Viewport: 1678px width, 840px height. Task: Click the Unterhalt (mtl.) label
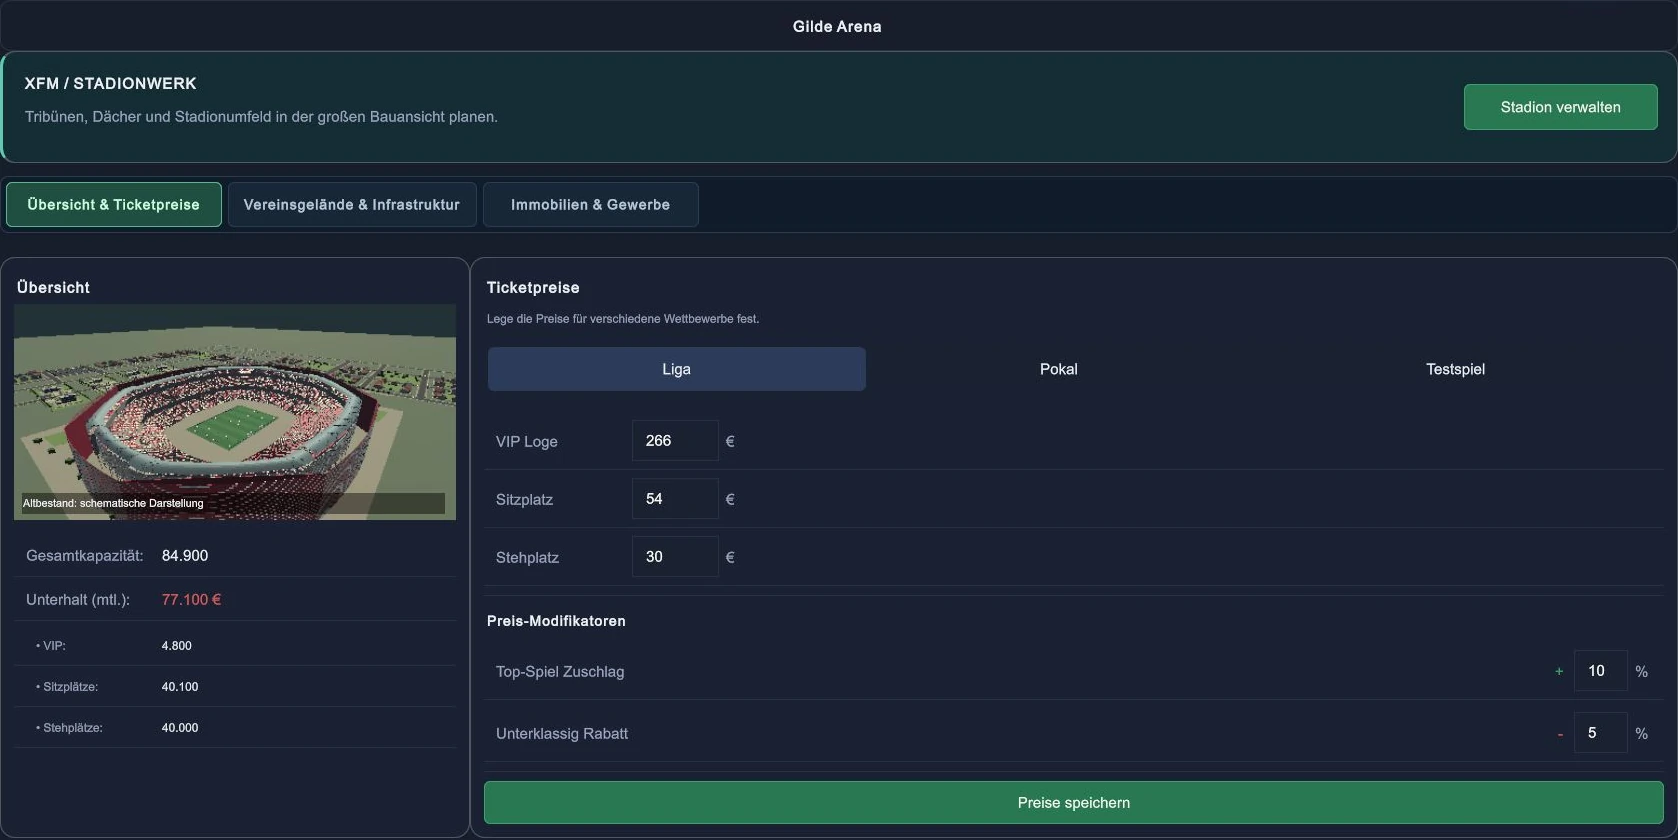click(x=78, y=600)
